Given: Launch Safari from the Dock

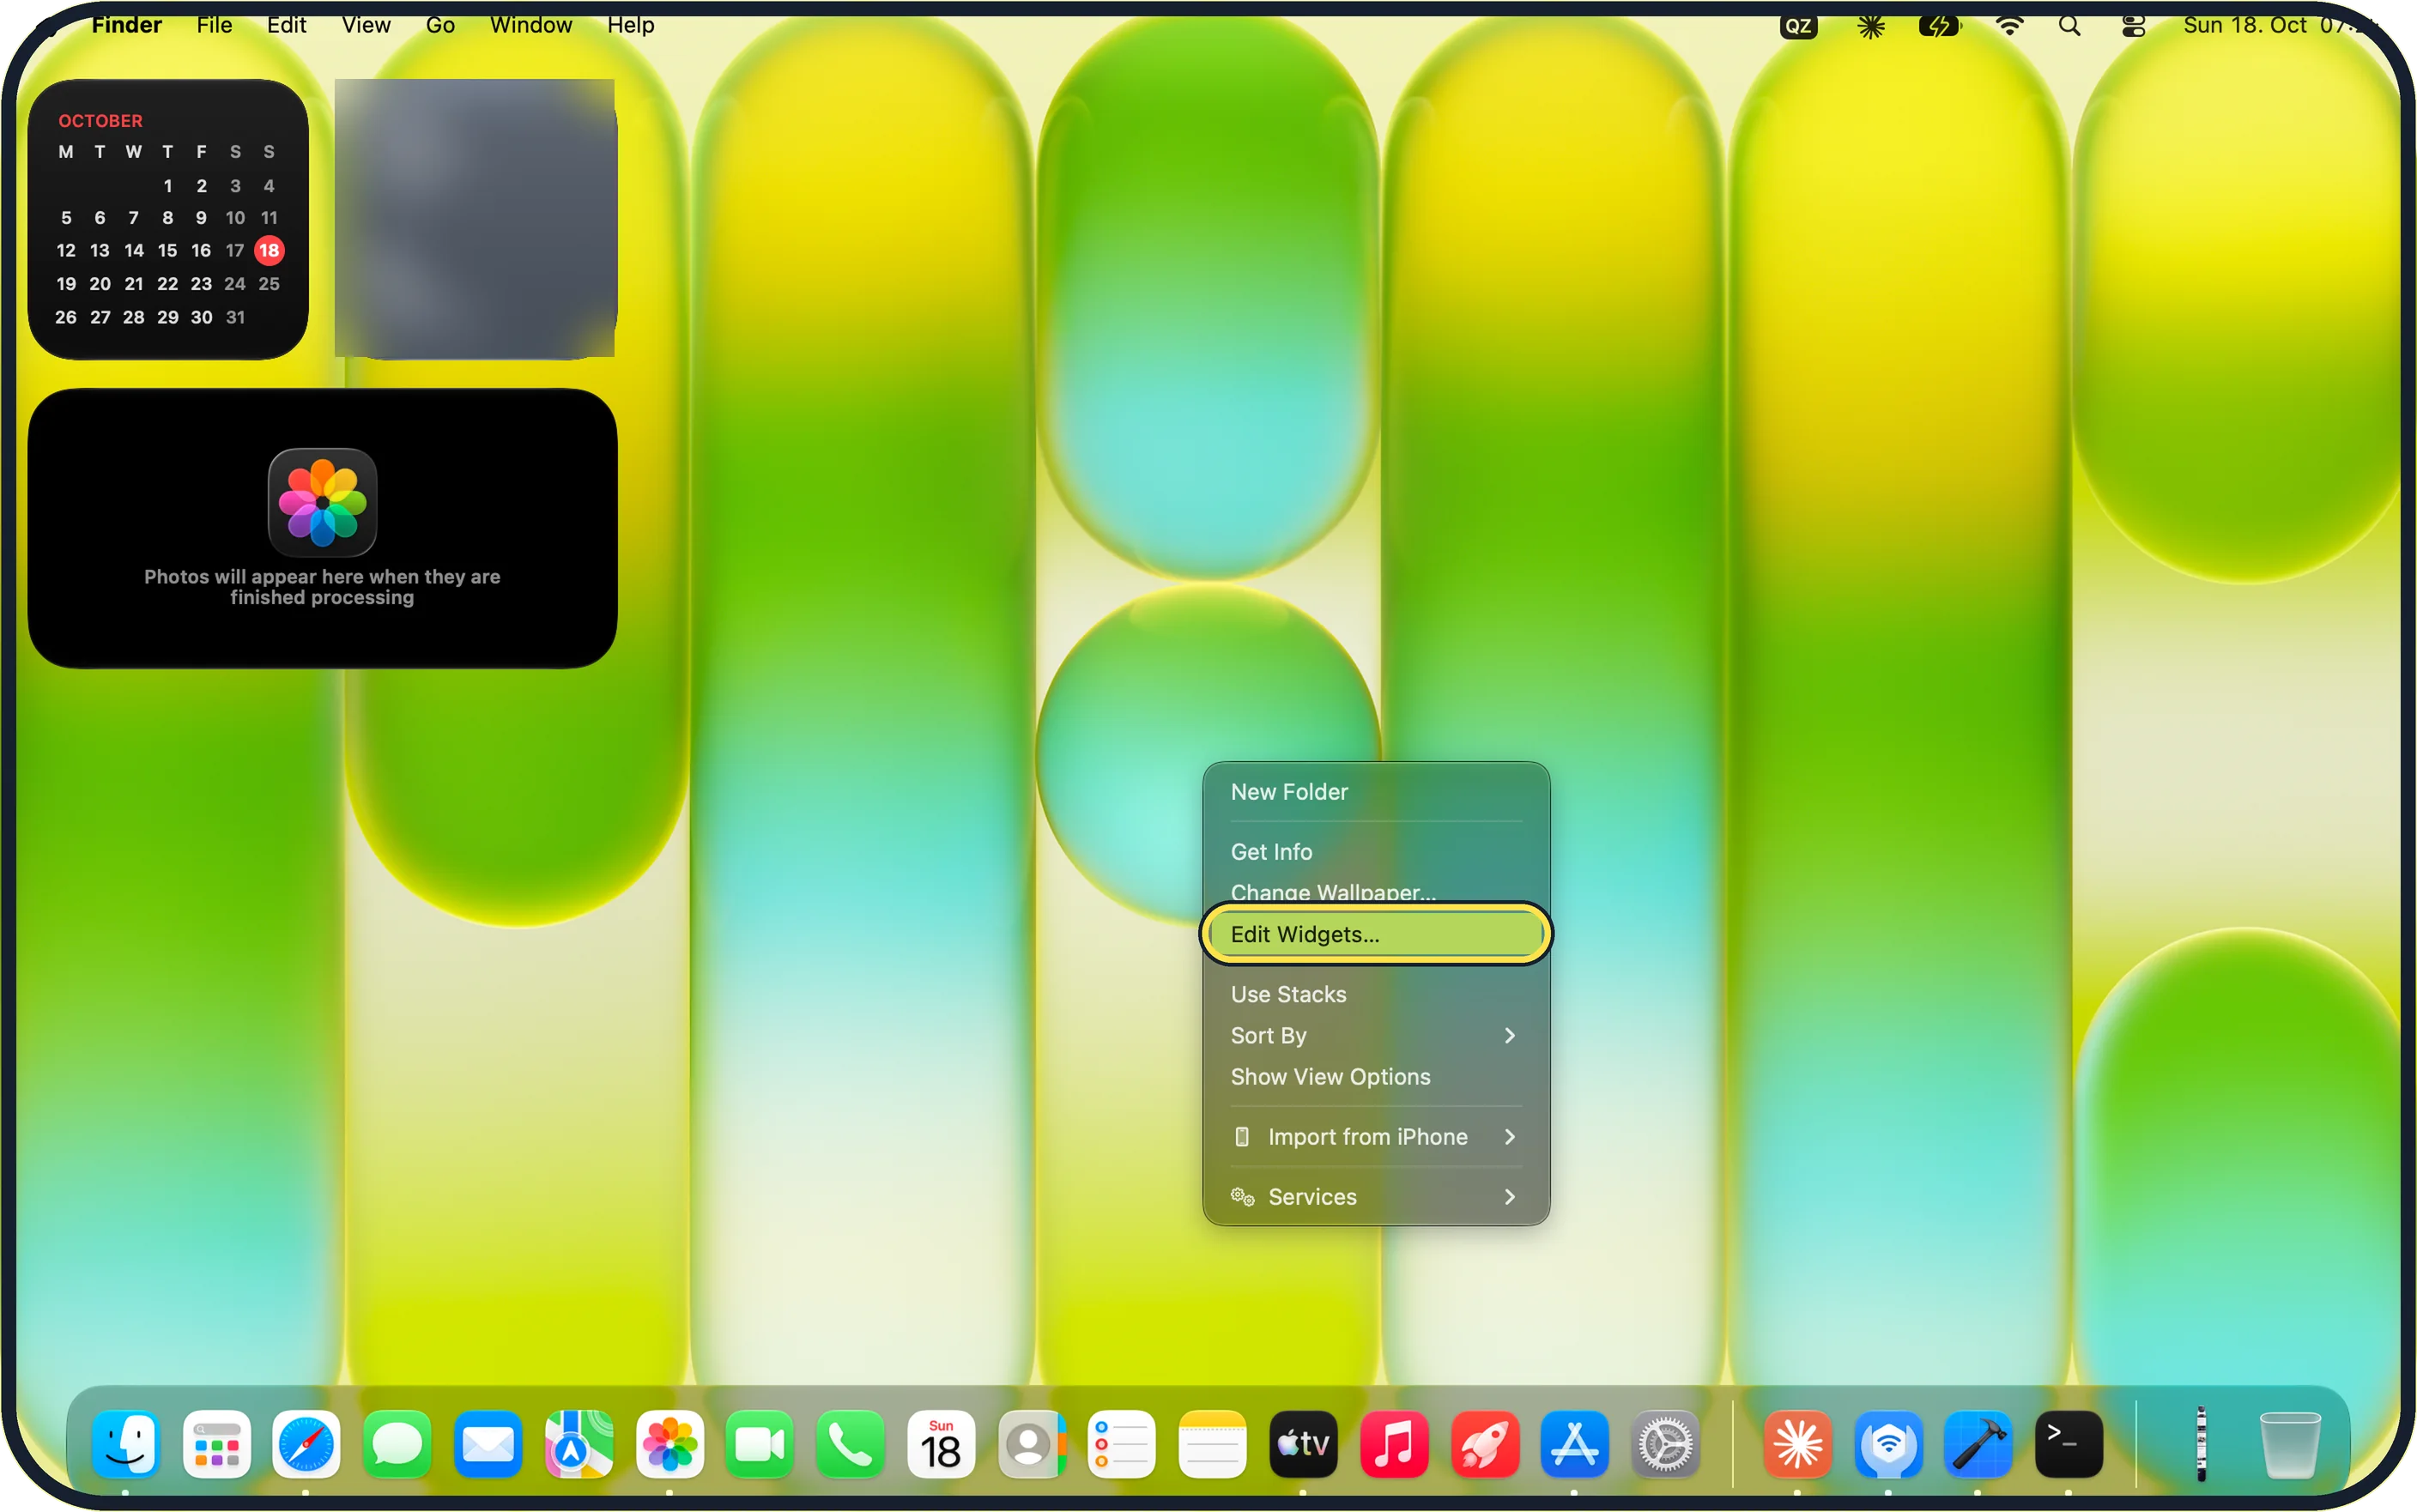Looking at the screenshot, I should point(306,1444).
